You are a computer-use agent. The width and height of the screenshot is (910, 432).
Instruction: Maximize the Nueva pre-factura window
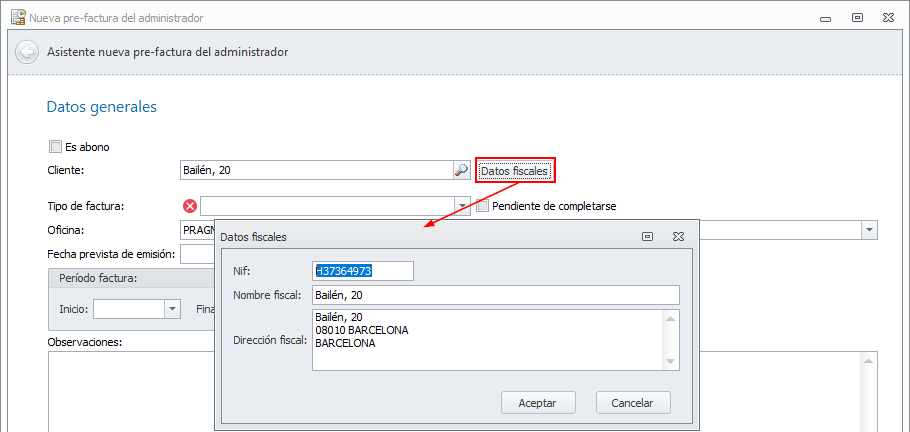857,17
